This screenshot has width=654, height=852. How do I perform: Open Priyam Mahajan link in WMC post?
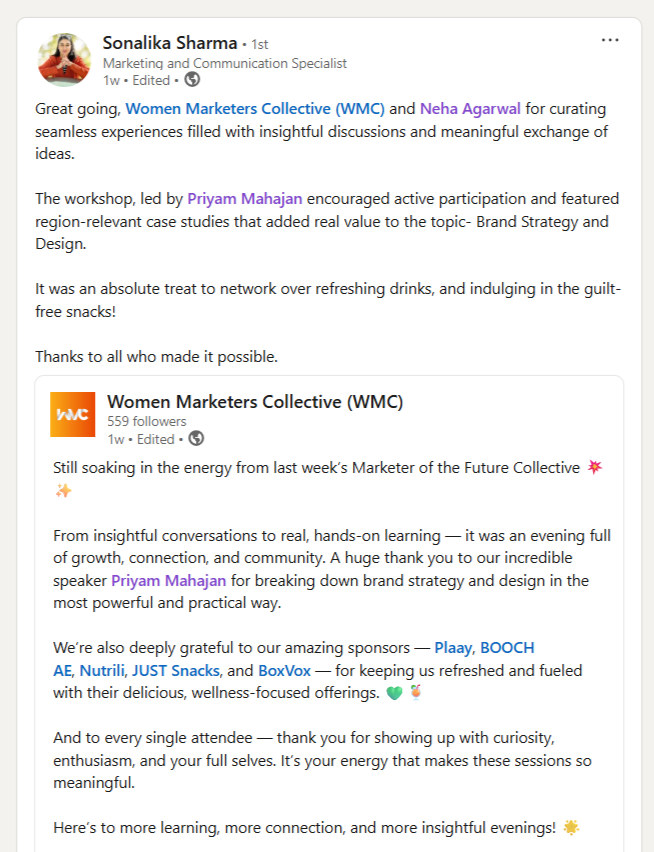[x=168, y=581]
